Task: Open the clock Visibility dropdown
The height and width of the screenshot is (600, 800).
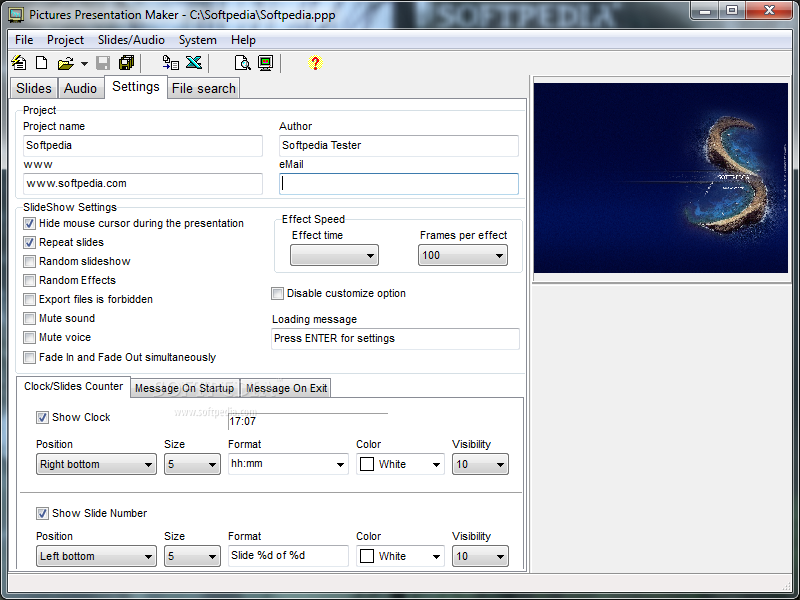Action: [480, 464]
